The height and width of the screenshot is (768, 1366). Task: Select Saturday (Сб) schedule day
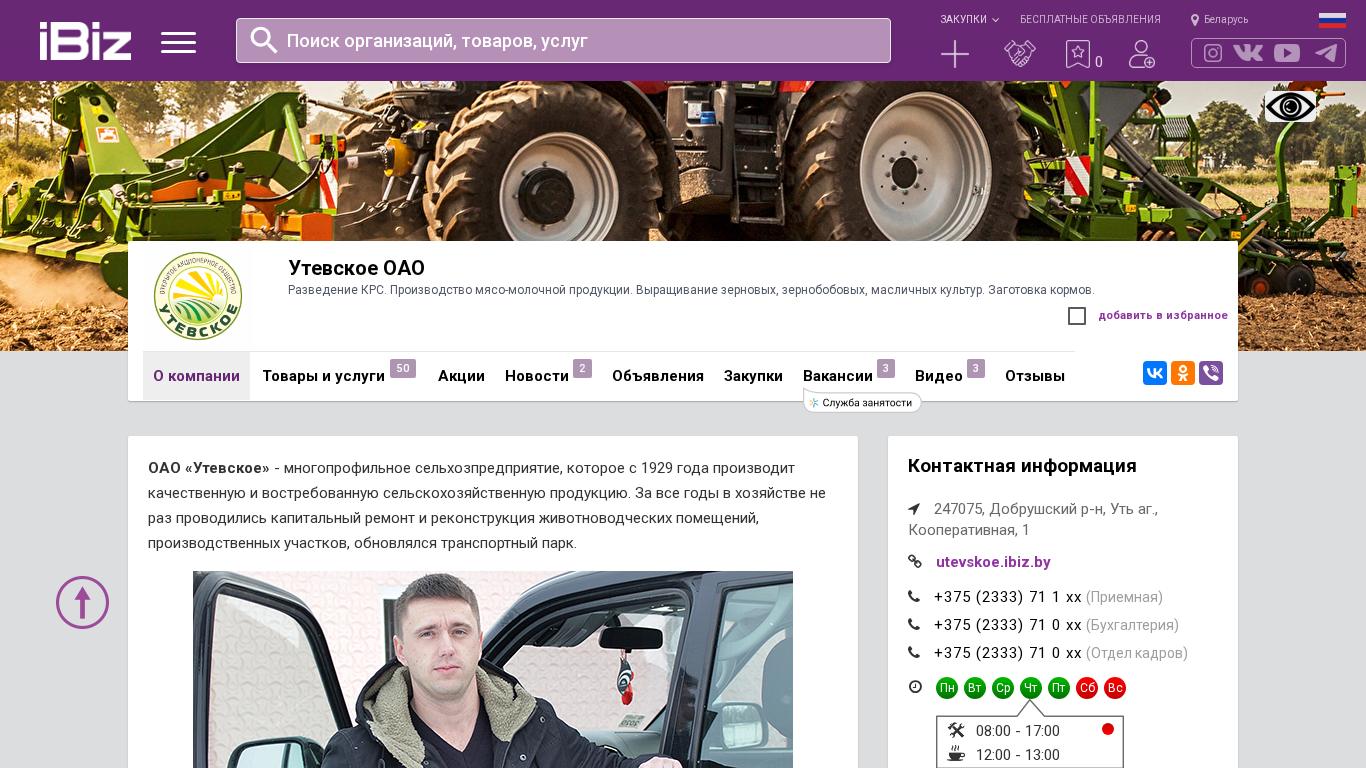(x=1087, y=688)
